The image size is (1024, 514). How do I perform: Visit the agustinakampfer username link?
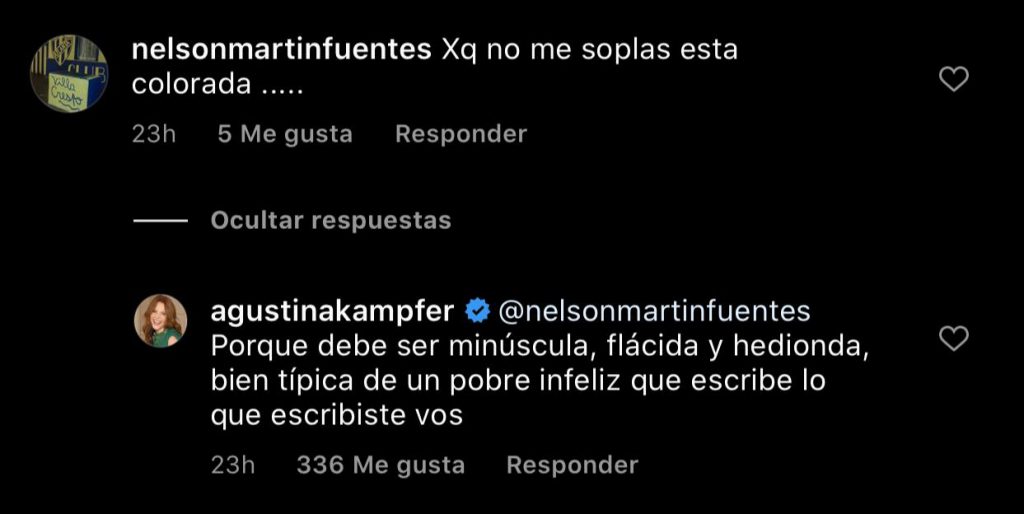333,311
